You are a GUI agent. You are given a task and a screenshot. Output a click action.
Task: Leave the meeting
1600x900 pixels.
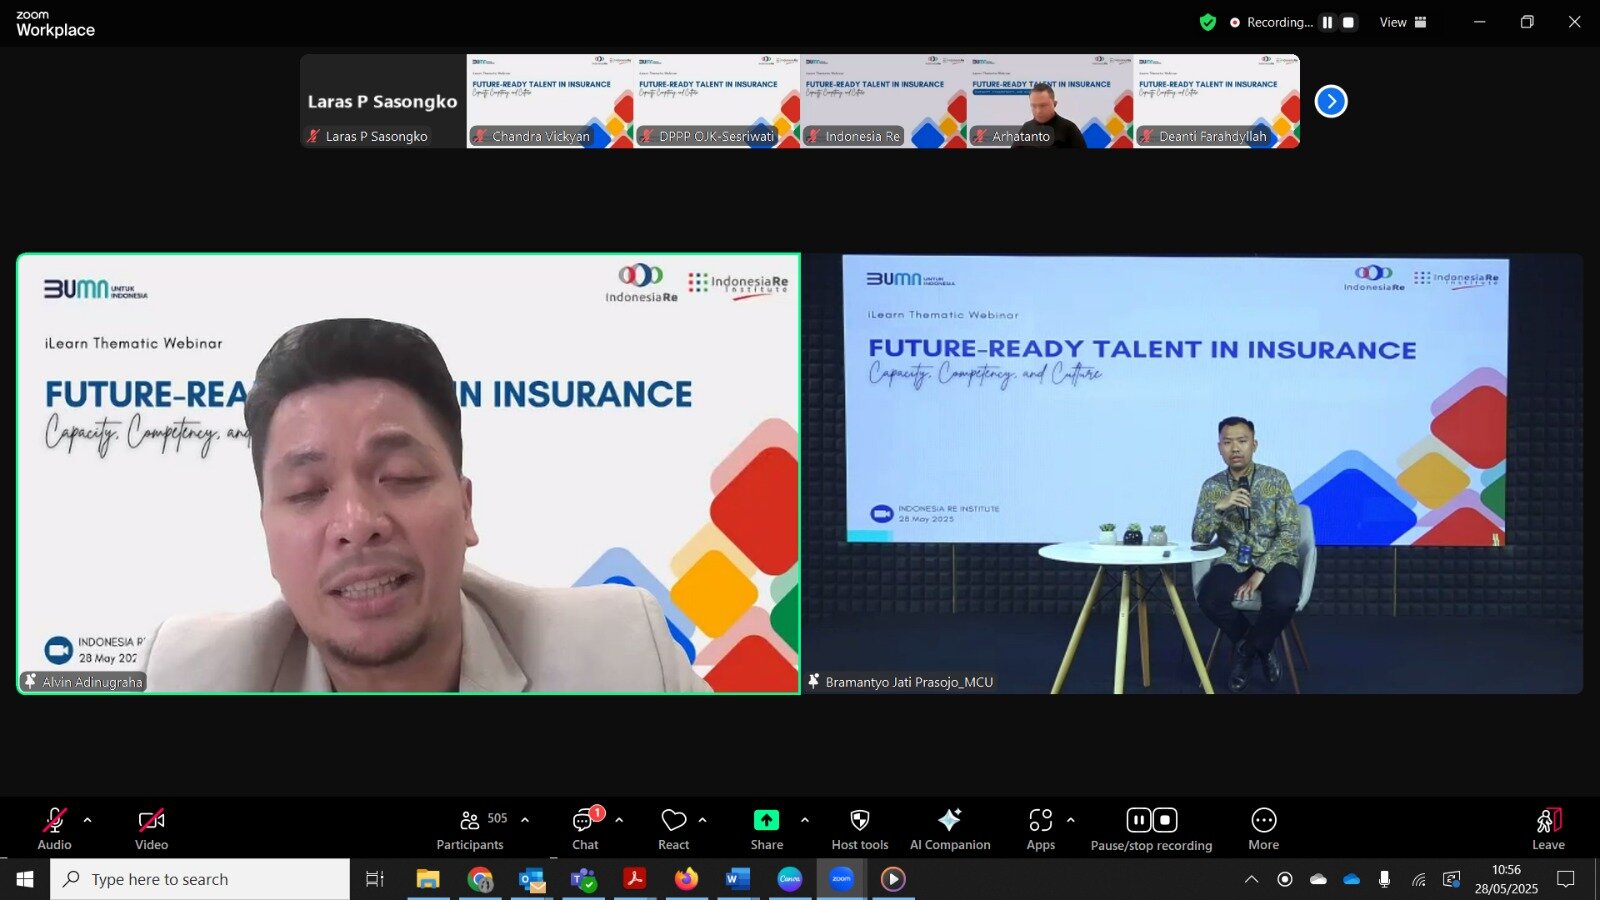[x=1548, y=829]
